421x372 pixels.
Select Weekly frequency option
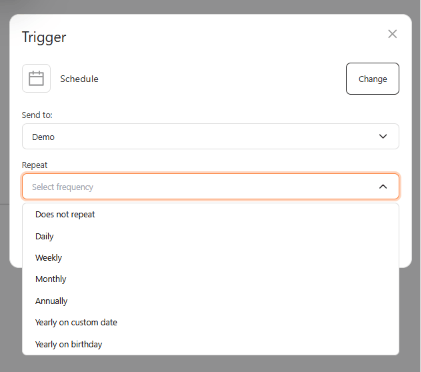tap(211, 258)
